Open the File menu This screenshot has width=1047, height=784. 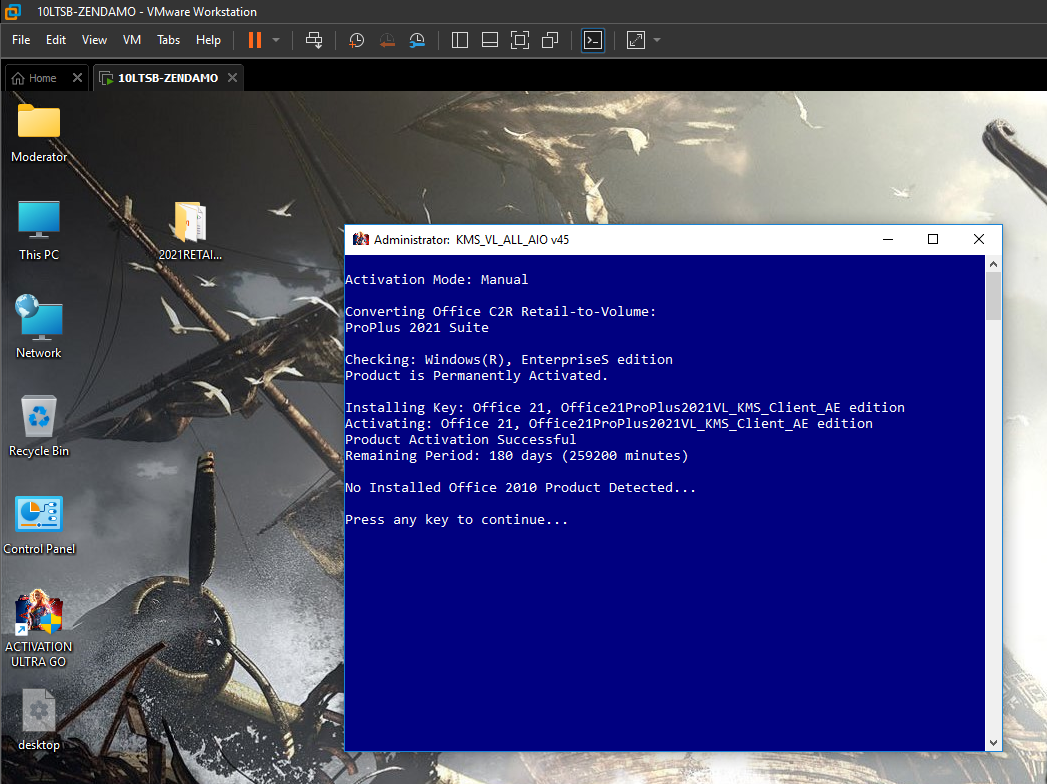pyautogui.click(x=21, y=40)
